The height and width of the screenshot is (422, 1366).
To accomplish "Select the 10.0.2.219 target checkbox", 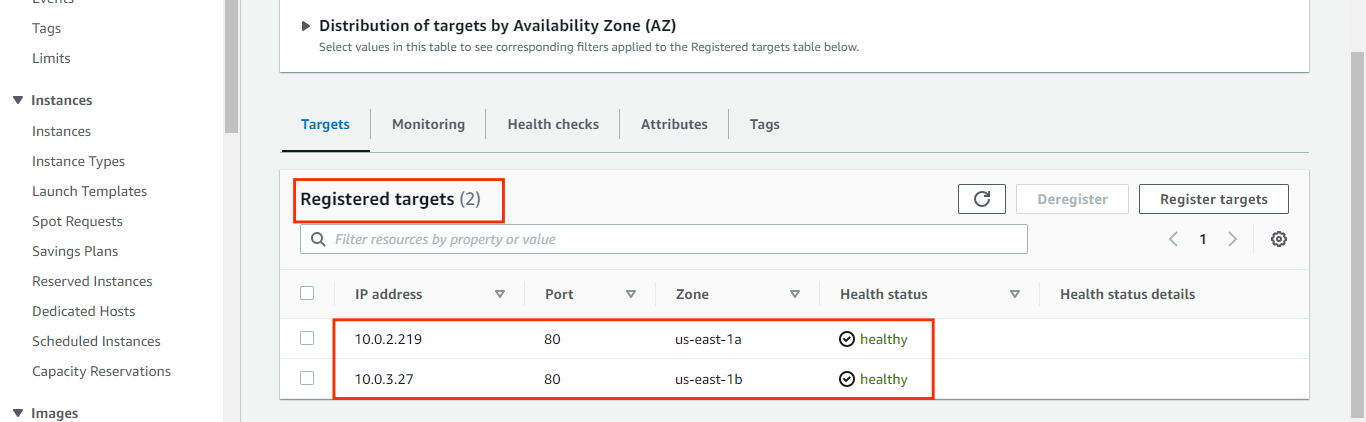I will [x=307, y=338].
